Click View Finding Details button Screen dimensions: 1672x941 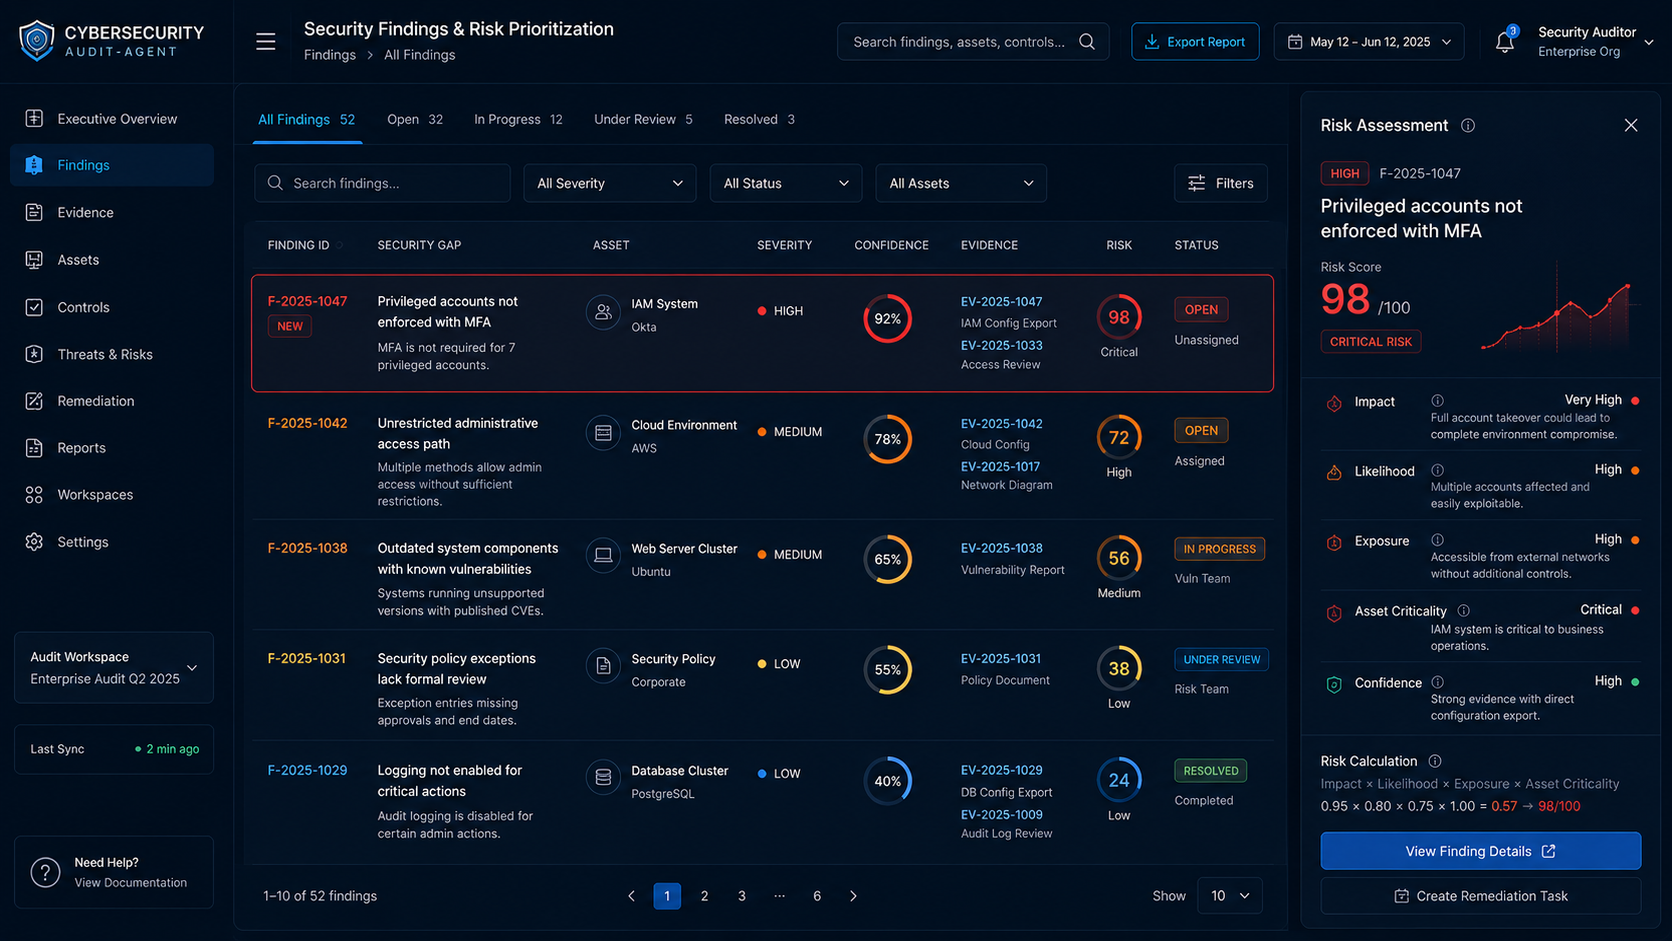1480,851
